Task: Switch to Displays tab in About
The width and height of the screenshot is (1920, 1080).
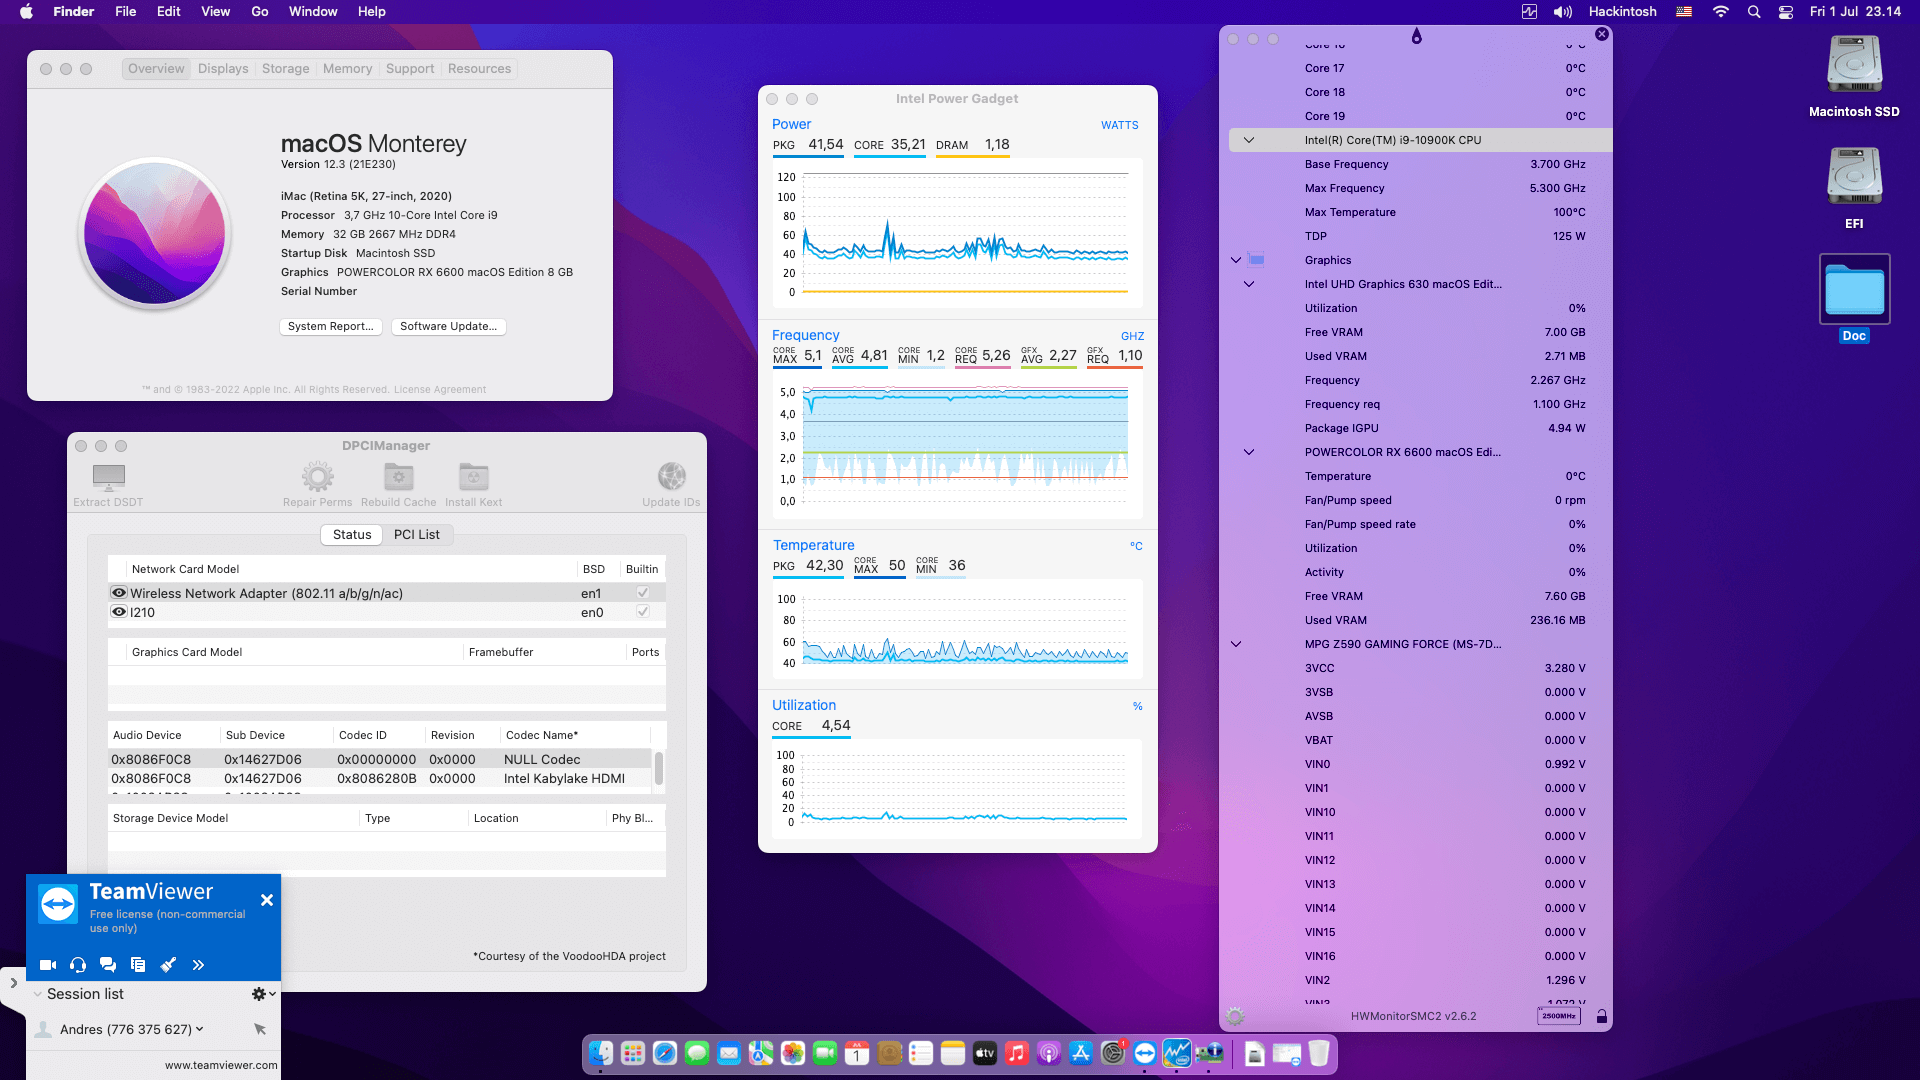Action: 223,69
